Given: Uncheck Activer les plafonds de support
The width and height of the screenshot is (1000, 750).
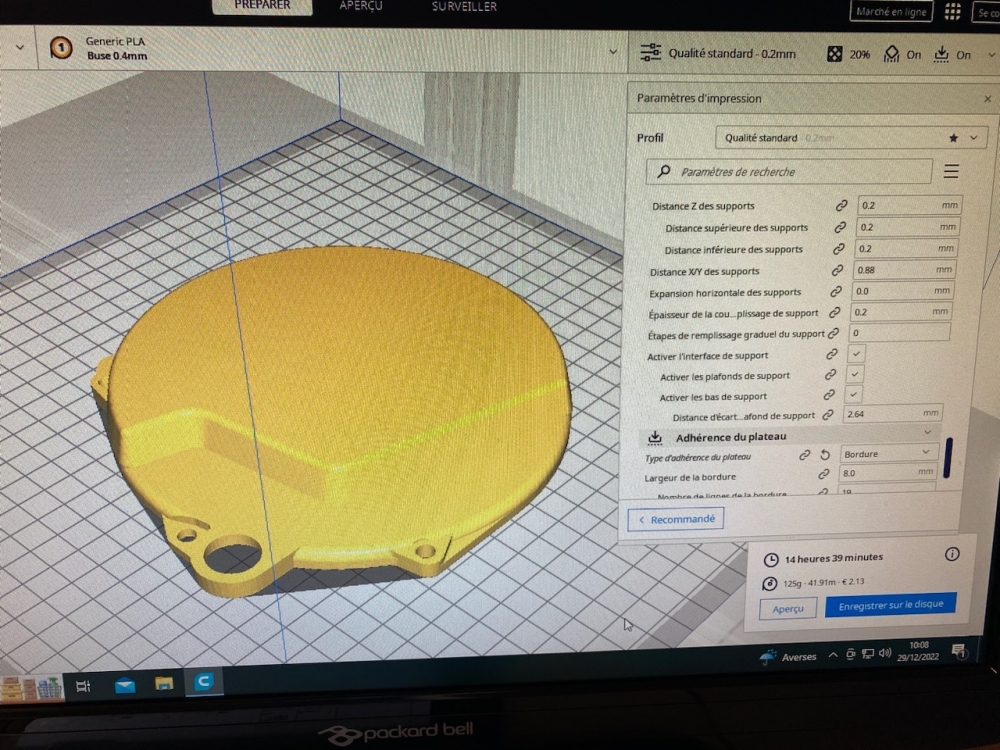Looking at the screenshot, I should pyautogui.click(x=855, y=374).
